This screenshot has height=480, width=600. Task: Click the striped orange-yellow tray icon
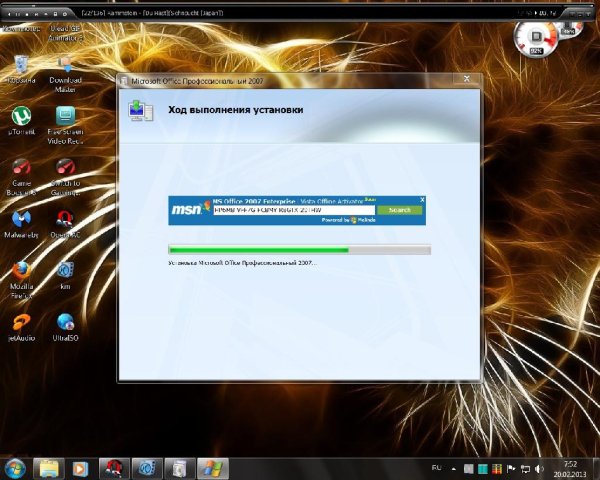[x=497, y=469]
